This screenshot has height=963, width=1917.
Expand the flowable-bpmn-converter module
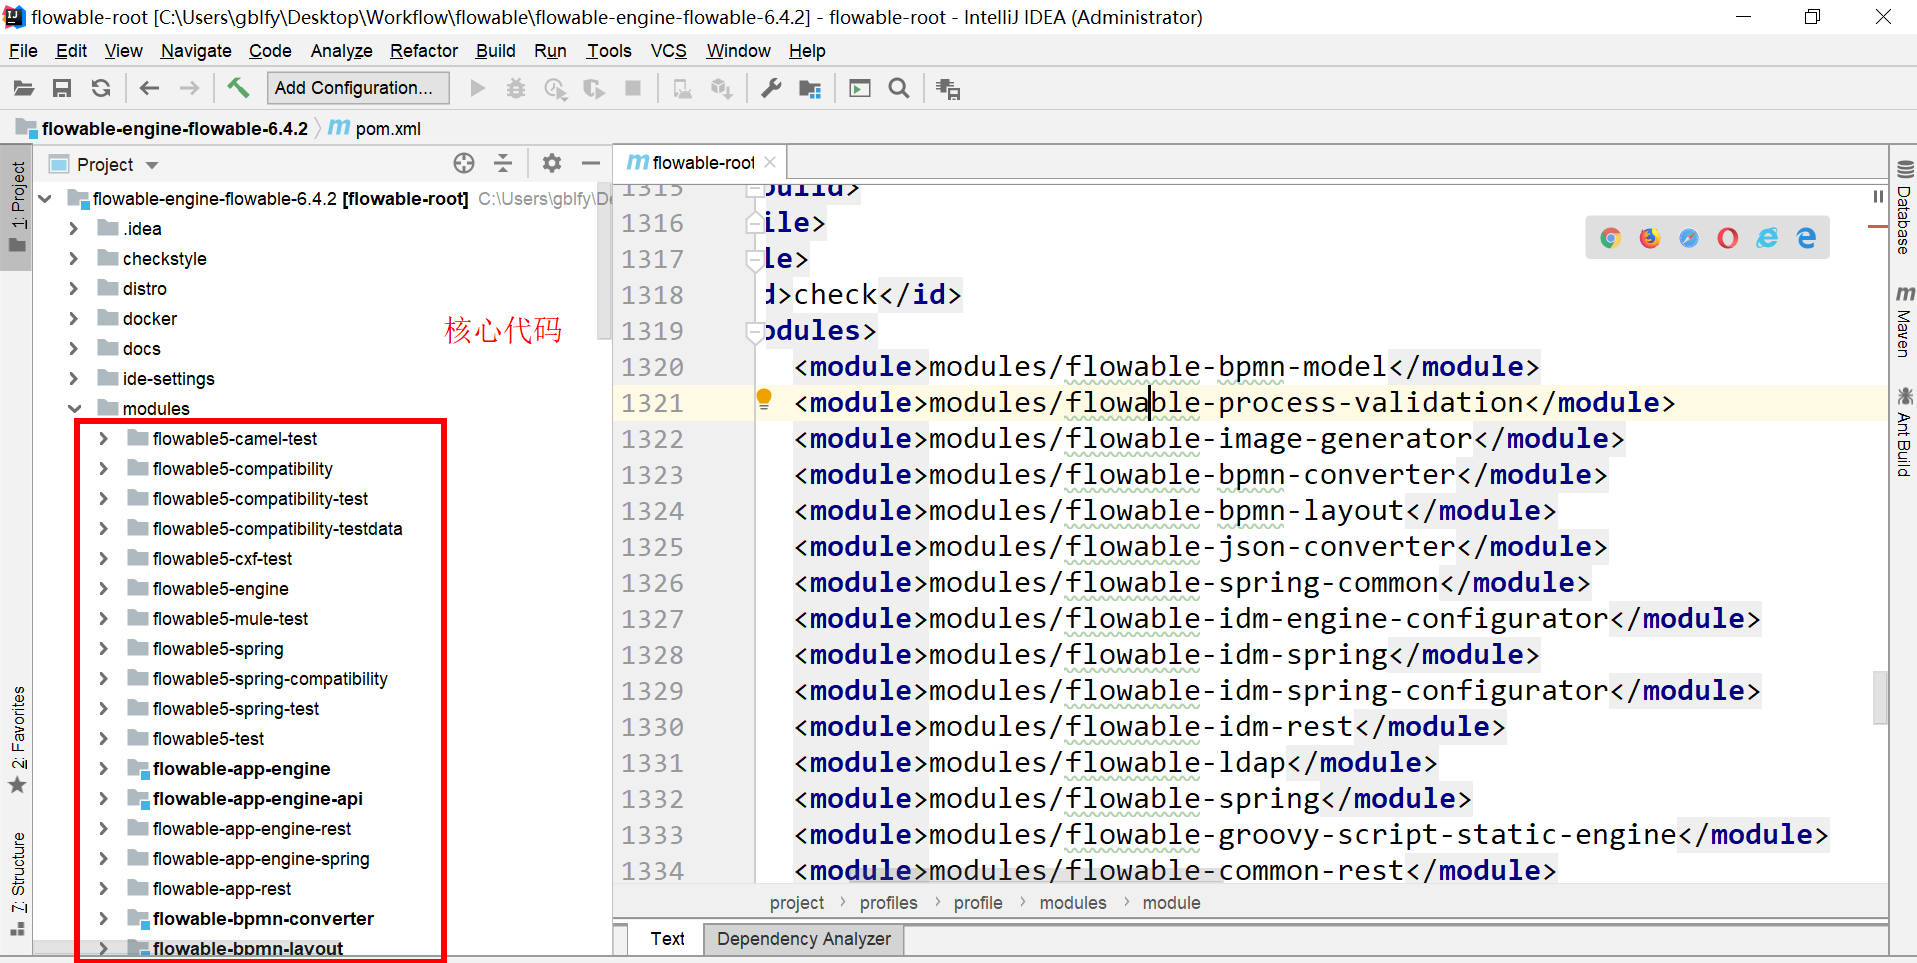coord(104,918)
